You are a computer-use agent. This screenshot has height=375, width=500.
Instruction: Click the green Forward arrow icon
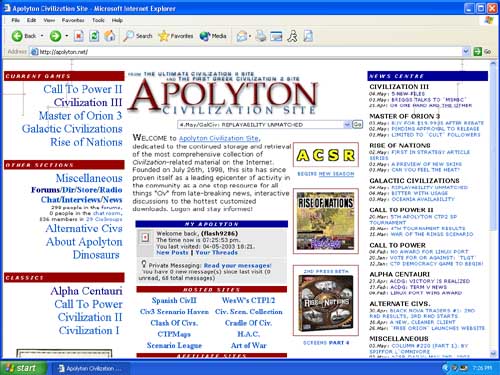pyautogui.click(x=55, y=36)
